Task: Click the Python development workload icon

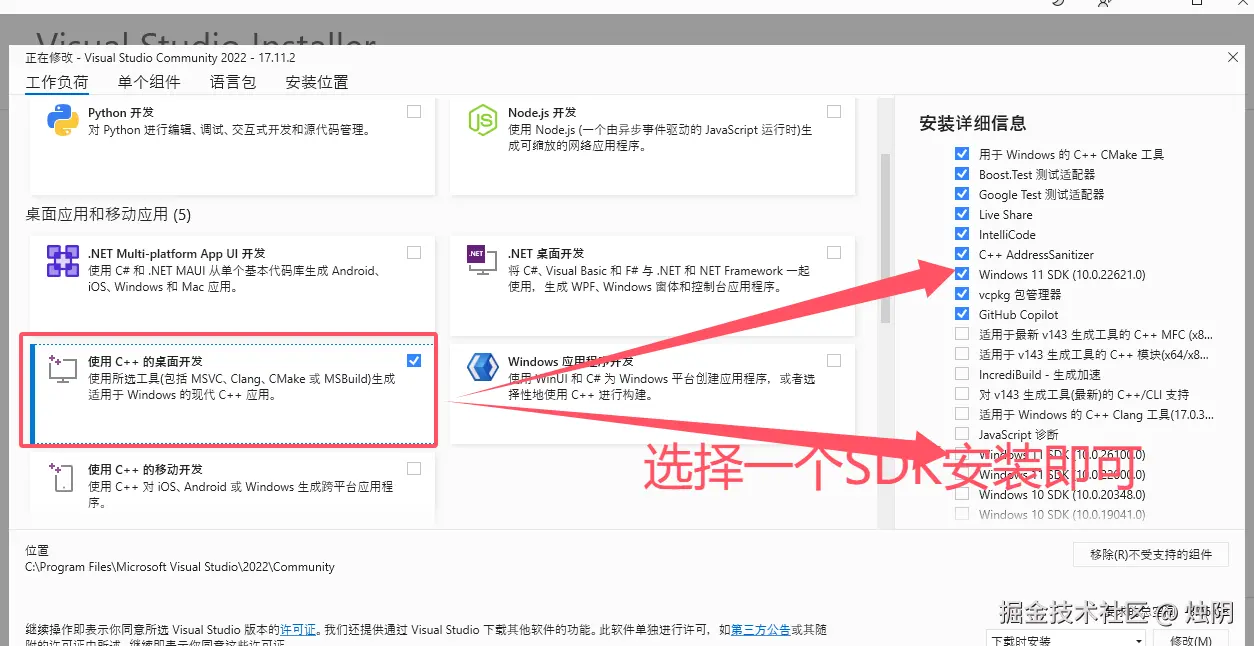Action: pyautogui.click(x=63, y=120)
